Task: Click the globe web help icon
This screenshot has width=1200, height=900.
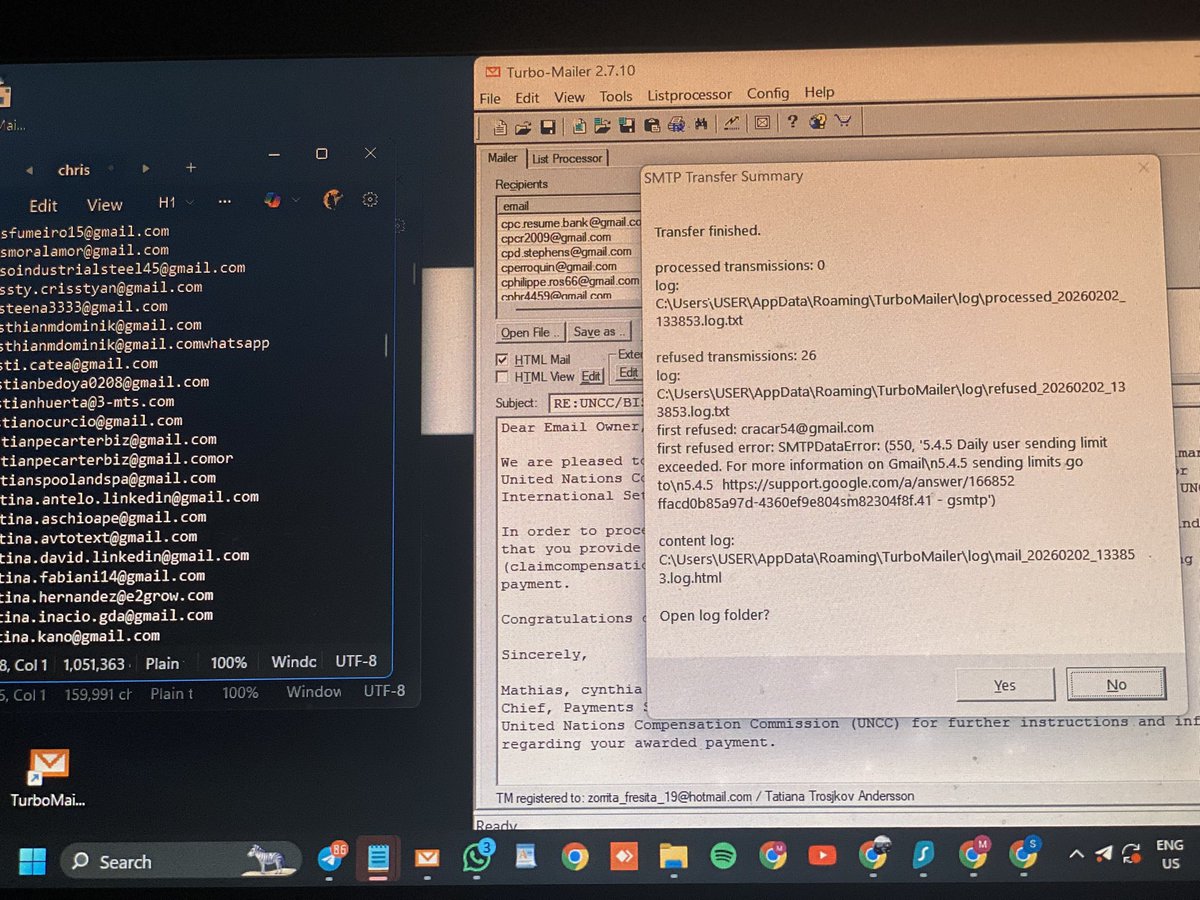Action: click(817, 122)
